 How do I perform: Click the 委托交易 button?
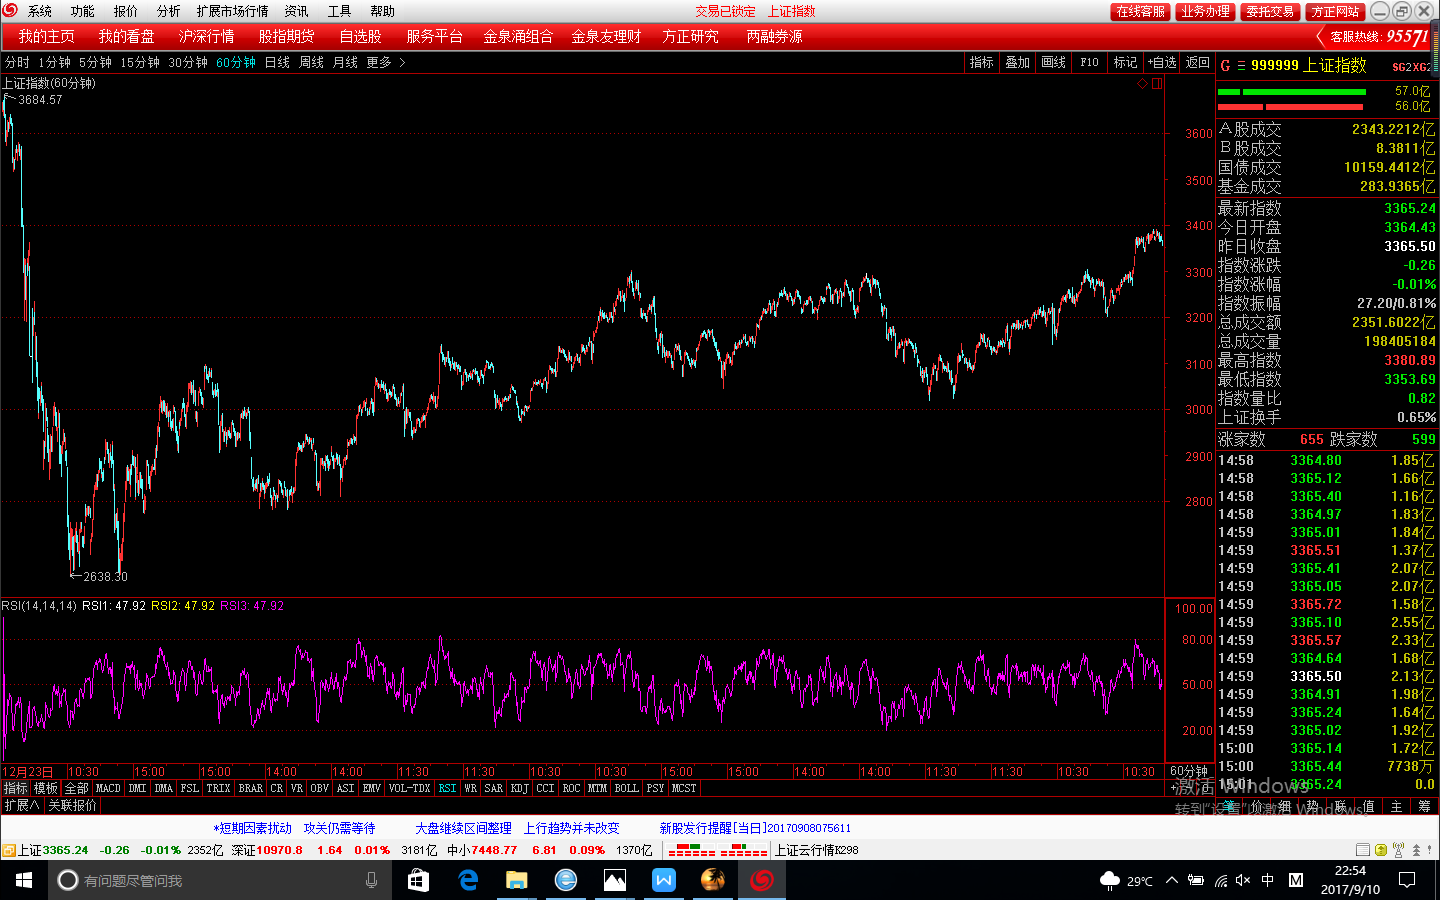pyautogui.click(x=1270, y=12)
